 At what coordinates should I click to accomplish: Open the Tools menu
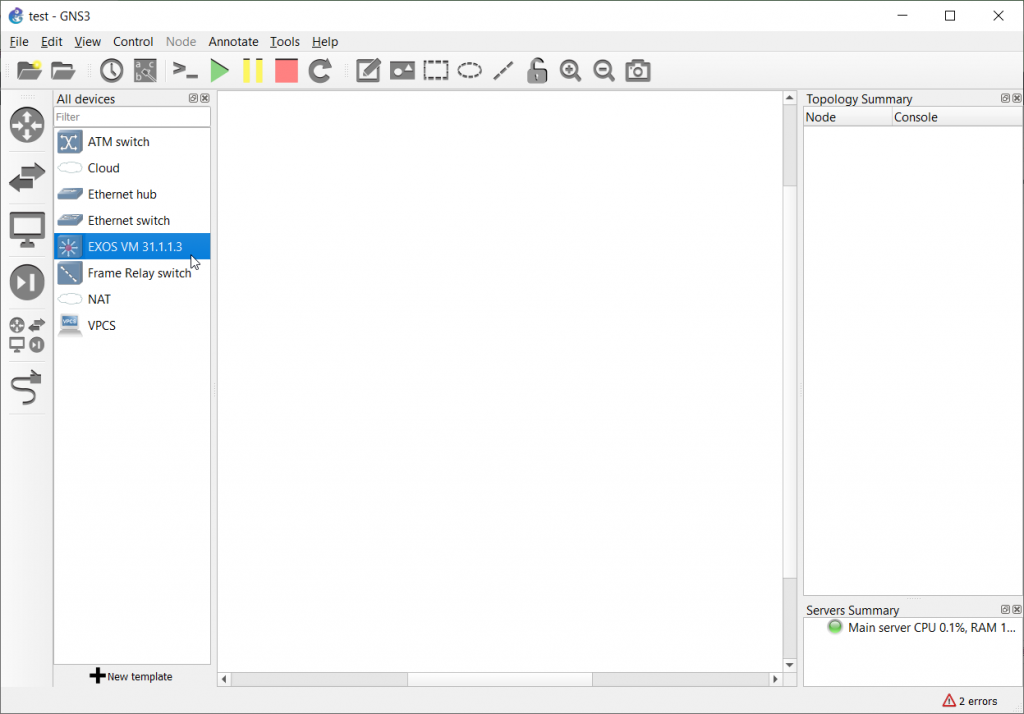click(285, 42)
